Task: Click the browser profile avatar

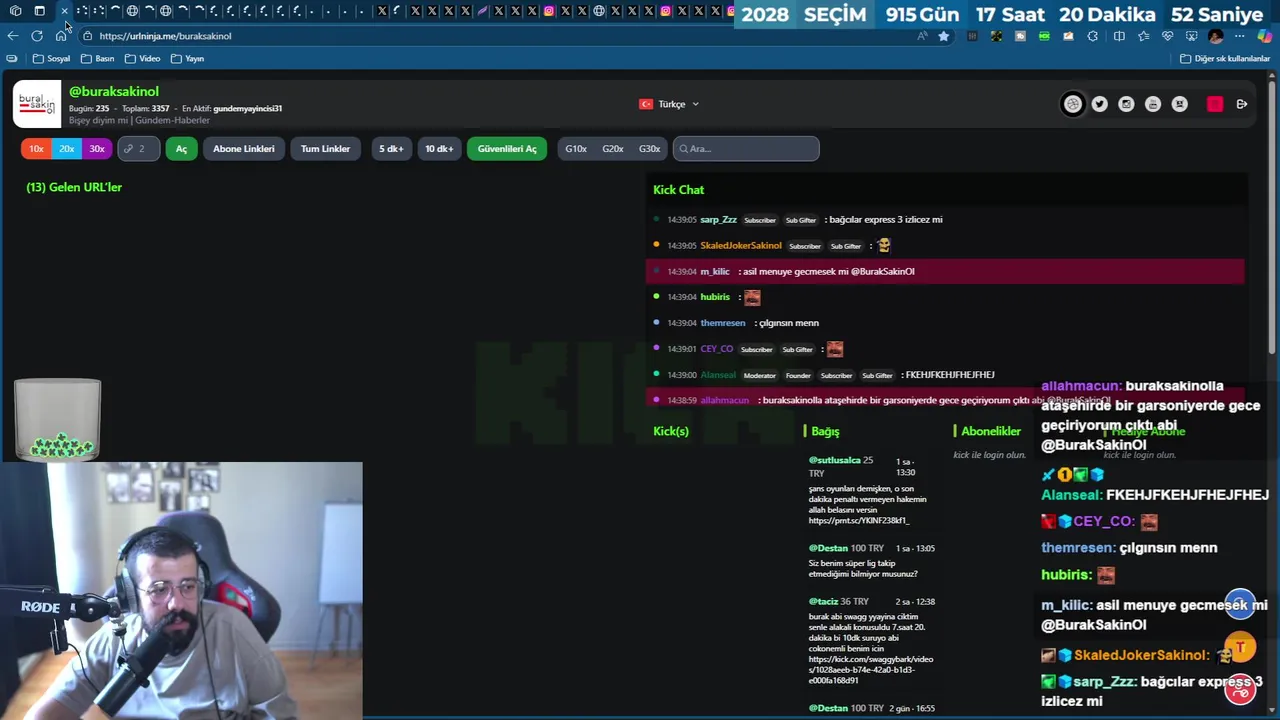Action: coord(1215,36)
